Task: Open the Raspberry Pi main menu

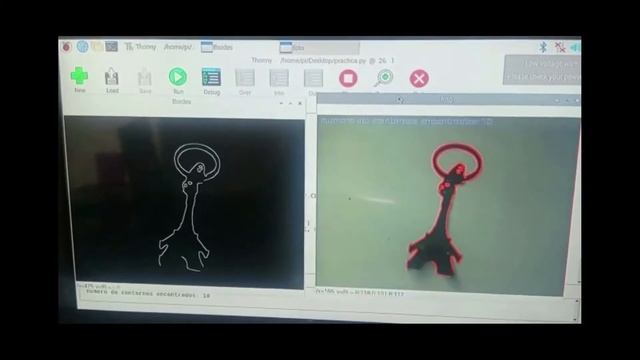Action: 67,47
